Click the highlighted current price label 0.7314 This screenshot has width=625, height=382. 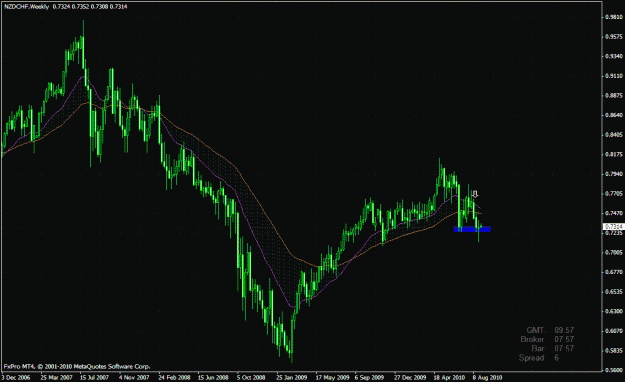pos(613,226)
